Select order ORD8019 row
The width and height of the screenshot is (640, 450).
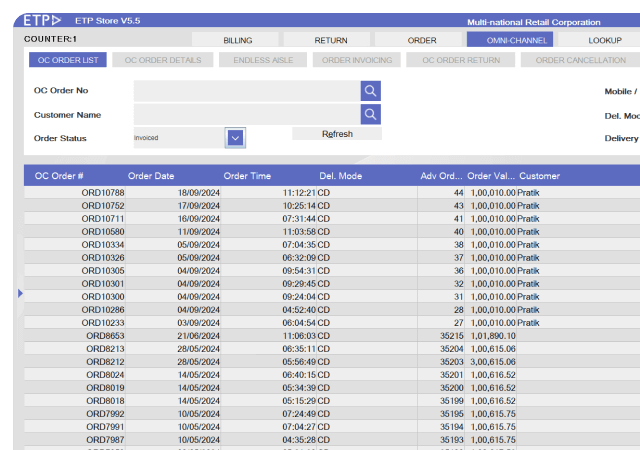pos(332,388)
